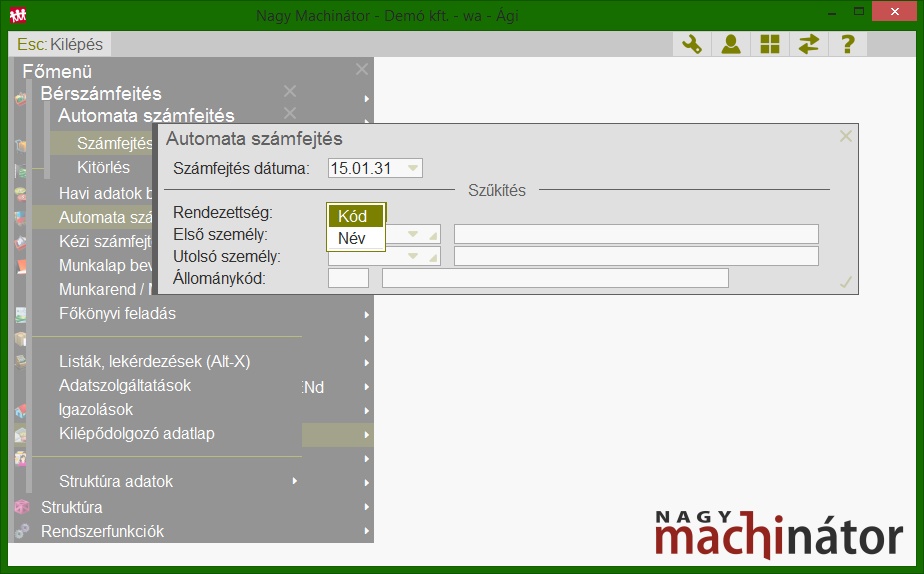This screenshot has height=574, width=924.
Task: Close the Automata számfejtés submenu panel
Action: click(x=289, y=113)
